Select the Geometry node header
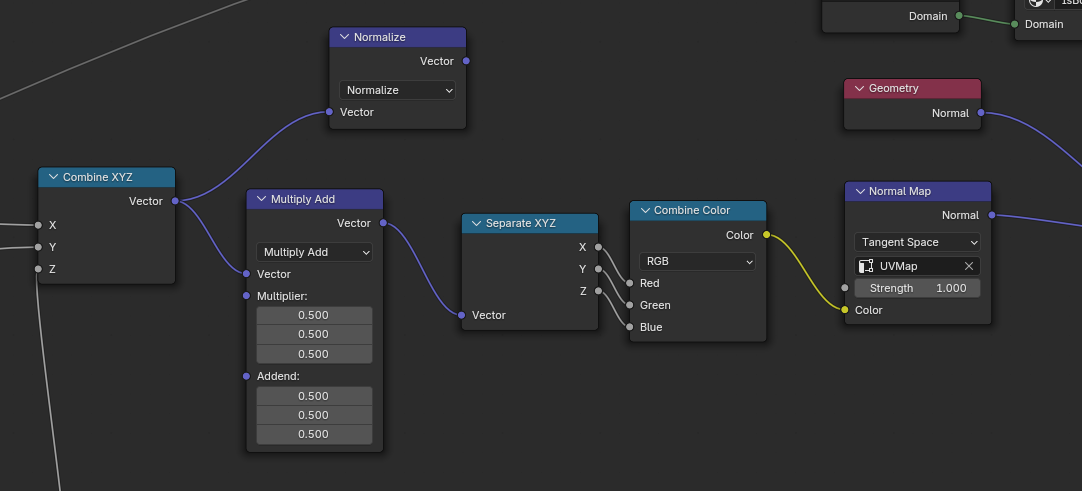Screen dimensions: 1082x491 [x=918, y=88]
